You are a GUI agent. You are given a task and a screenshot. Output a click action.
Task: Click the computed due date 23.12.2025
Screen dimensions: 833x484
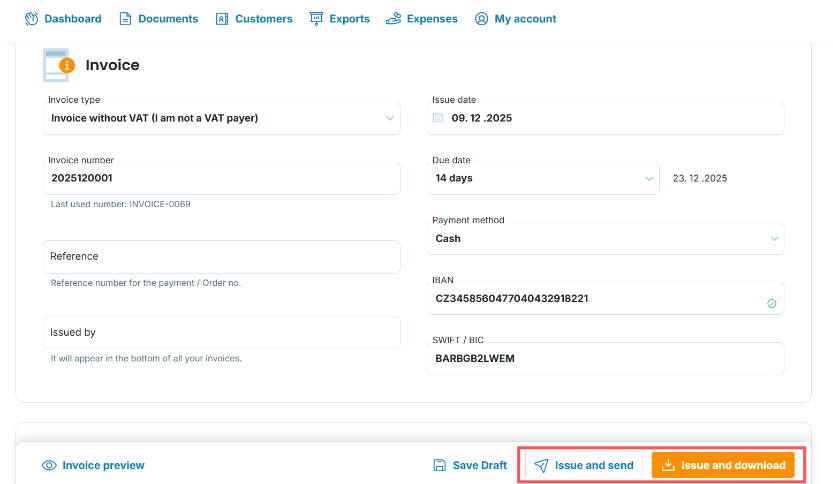pyautogui.click(x=700, y=179)
